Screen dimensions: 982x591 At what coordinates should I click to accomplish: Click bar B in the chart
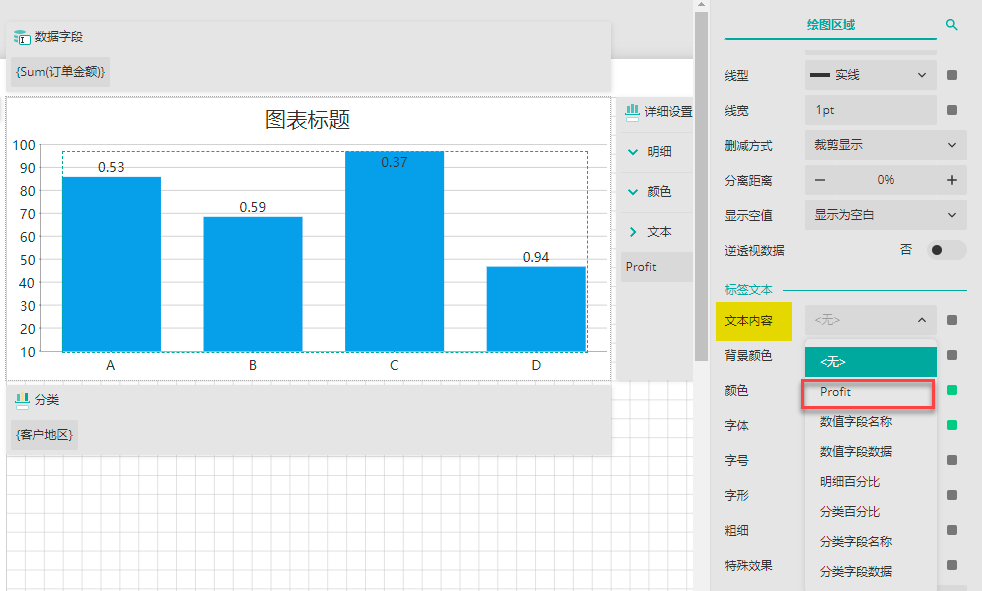click(x=253, y=284)
